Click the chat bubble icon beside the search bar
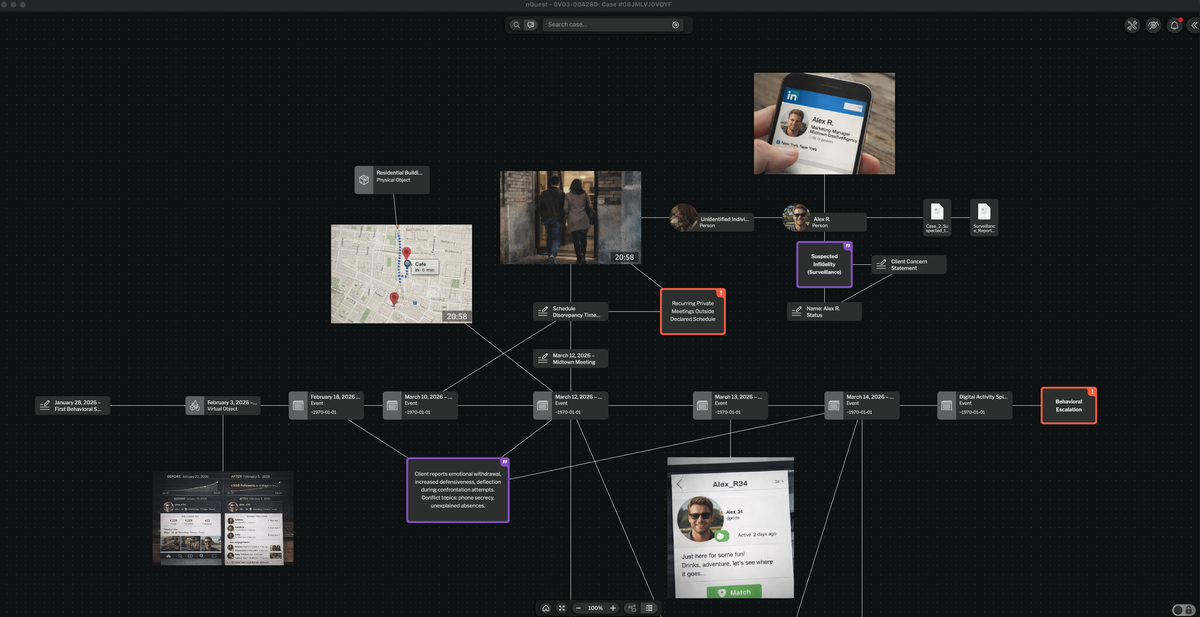Viewport: 1200px width, 617px height. click(x=531, y=24)
